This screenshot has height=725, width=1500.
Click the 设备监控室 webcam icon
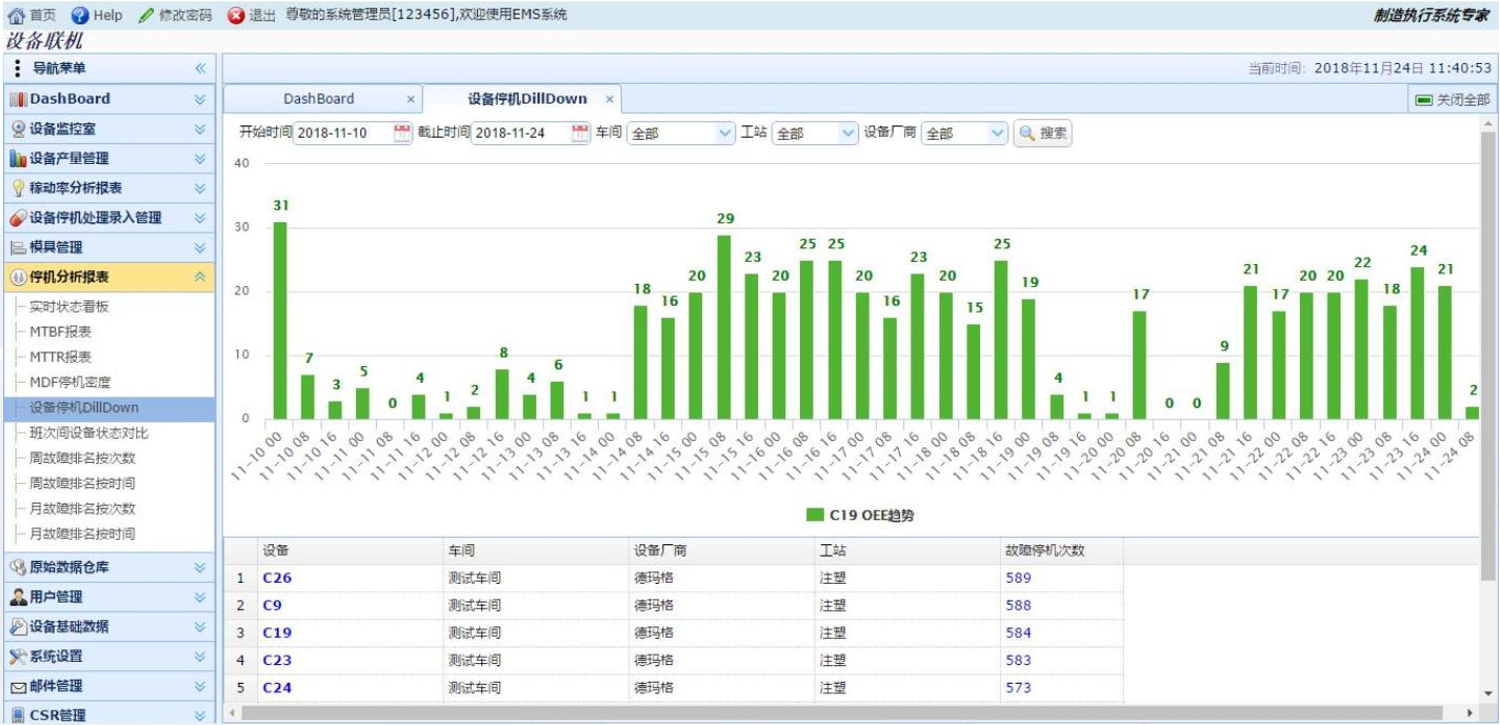tap(18, 129)
